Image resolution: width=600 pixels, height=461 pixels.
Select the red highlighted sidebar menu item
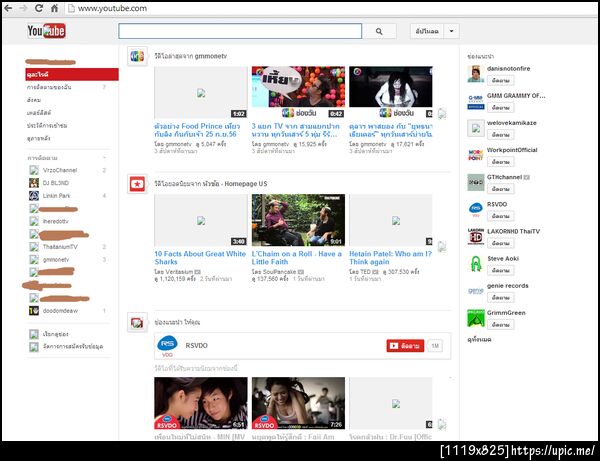(x=72, y=75)
